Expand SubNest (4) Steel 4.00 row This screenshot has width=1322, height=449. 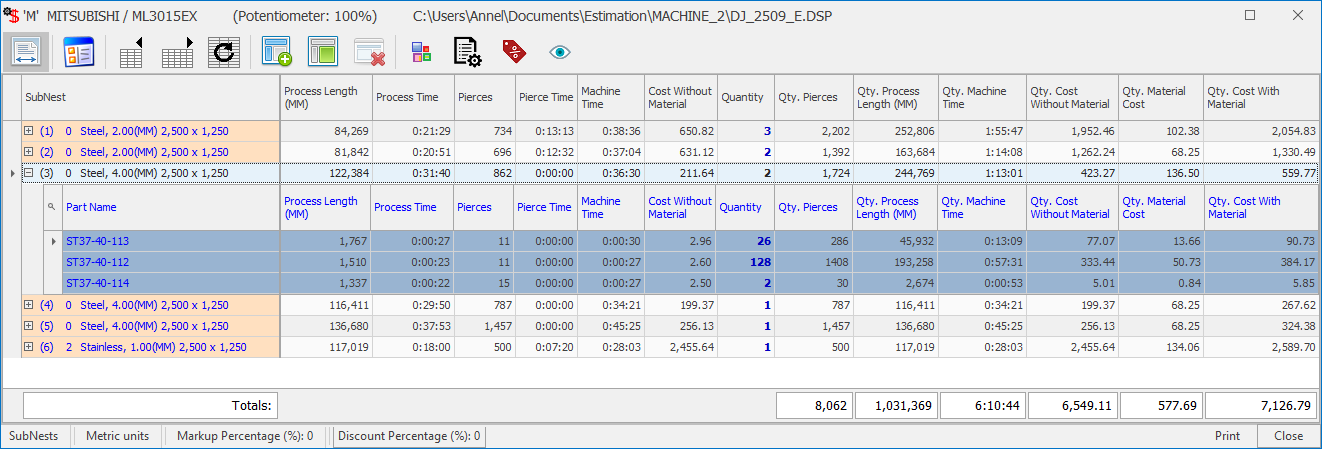tap(28, 305)
